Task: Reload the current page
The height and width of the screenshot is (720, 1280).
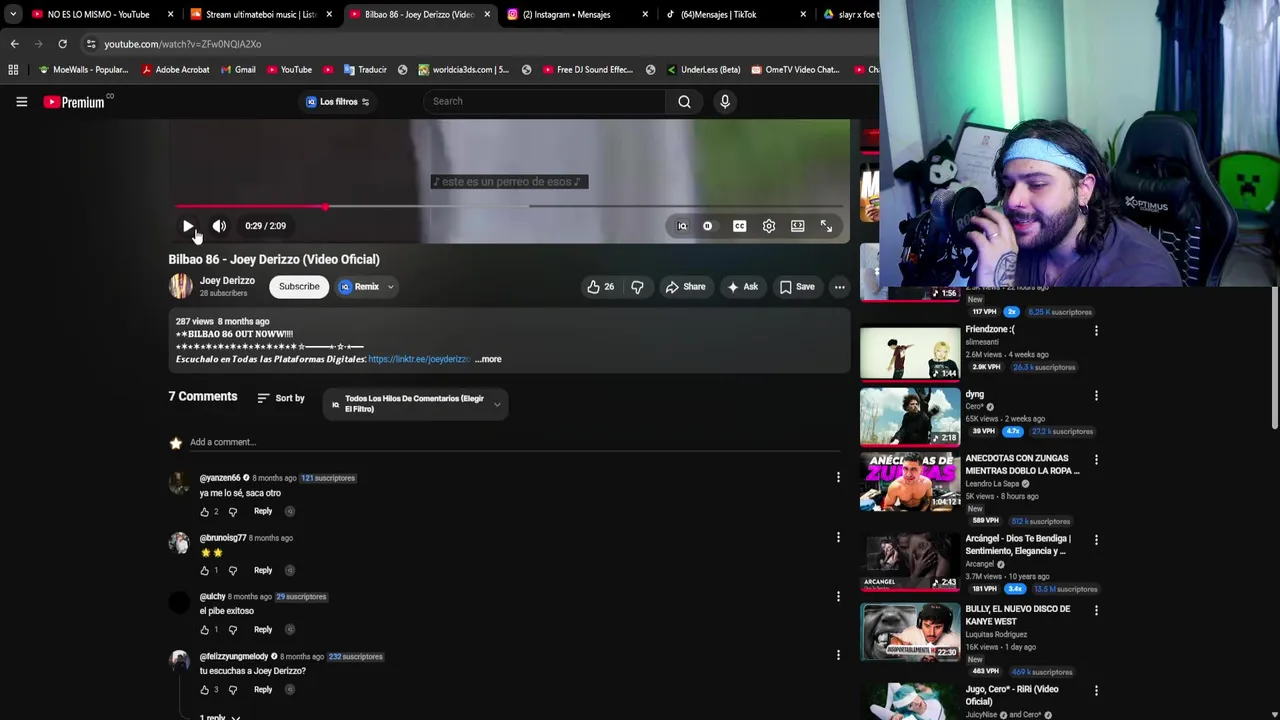Action: [x=62, y=44]
